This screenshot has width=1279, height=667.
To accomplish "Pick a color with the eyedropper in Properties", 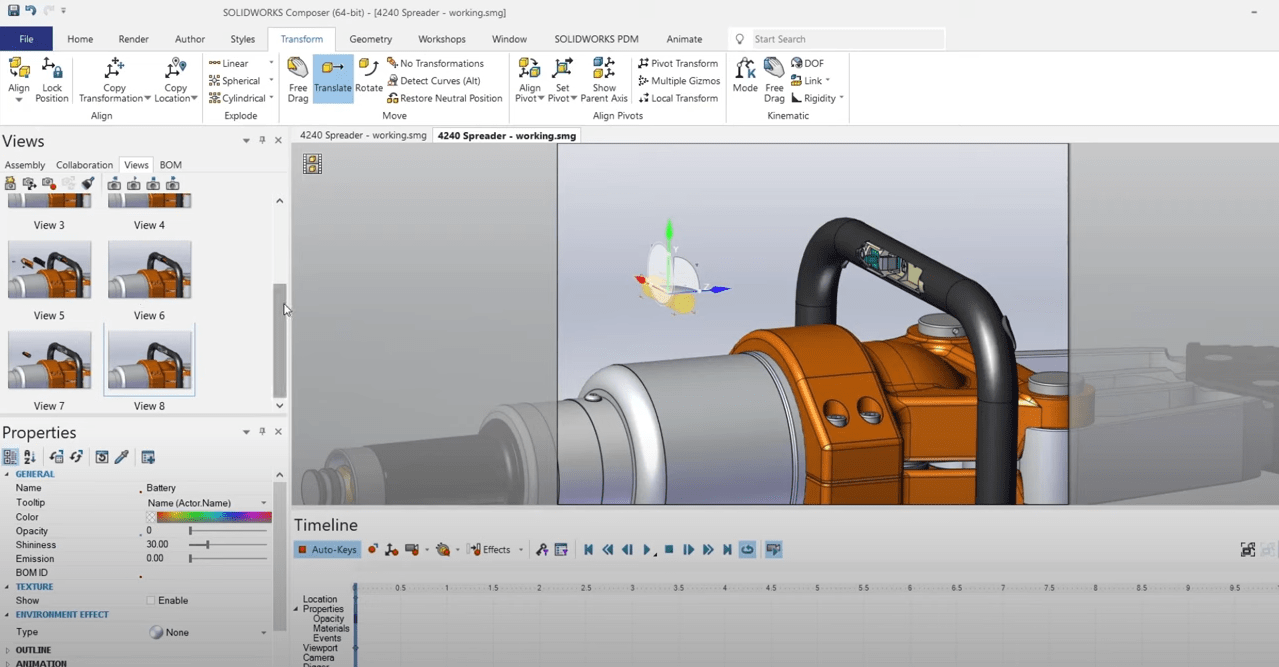I will [122, 456].
